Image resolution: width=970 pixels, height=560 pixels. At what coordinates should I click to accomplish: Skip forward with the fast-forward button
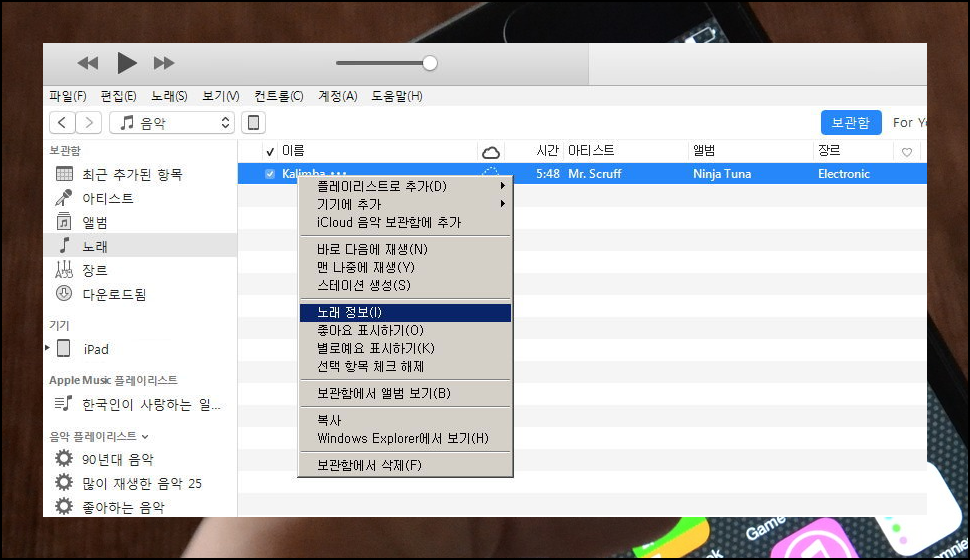coord(164,62)
